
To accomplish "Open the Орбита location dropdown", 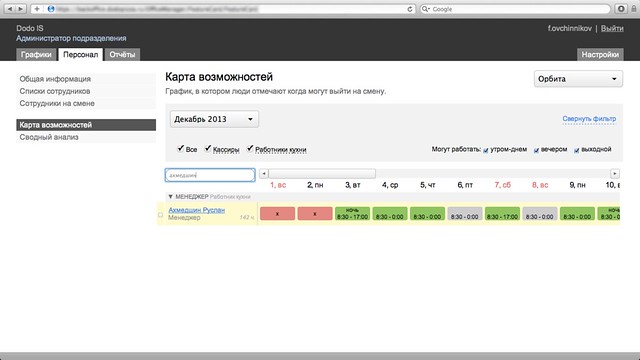I will tap(578, 79).
